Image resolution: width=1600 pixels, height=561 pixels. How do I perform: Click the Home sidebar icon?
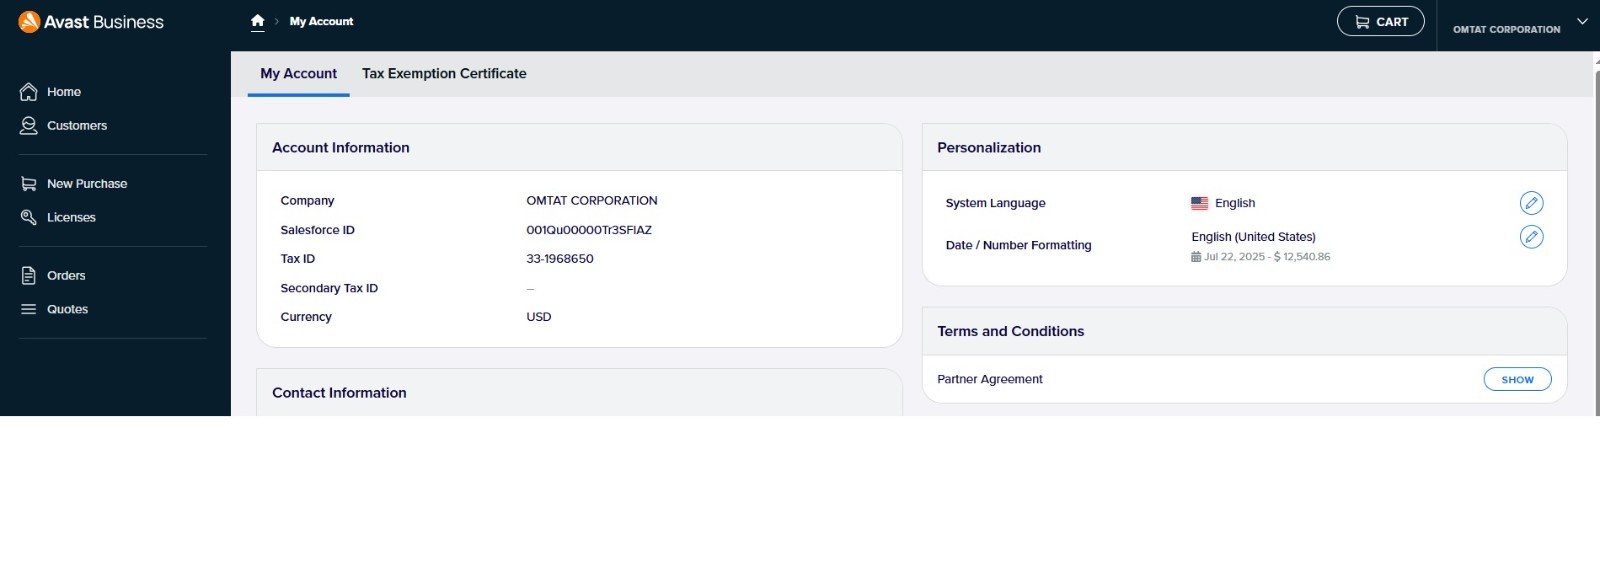click(29, 92)
